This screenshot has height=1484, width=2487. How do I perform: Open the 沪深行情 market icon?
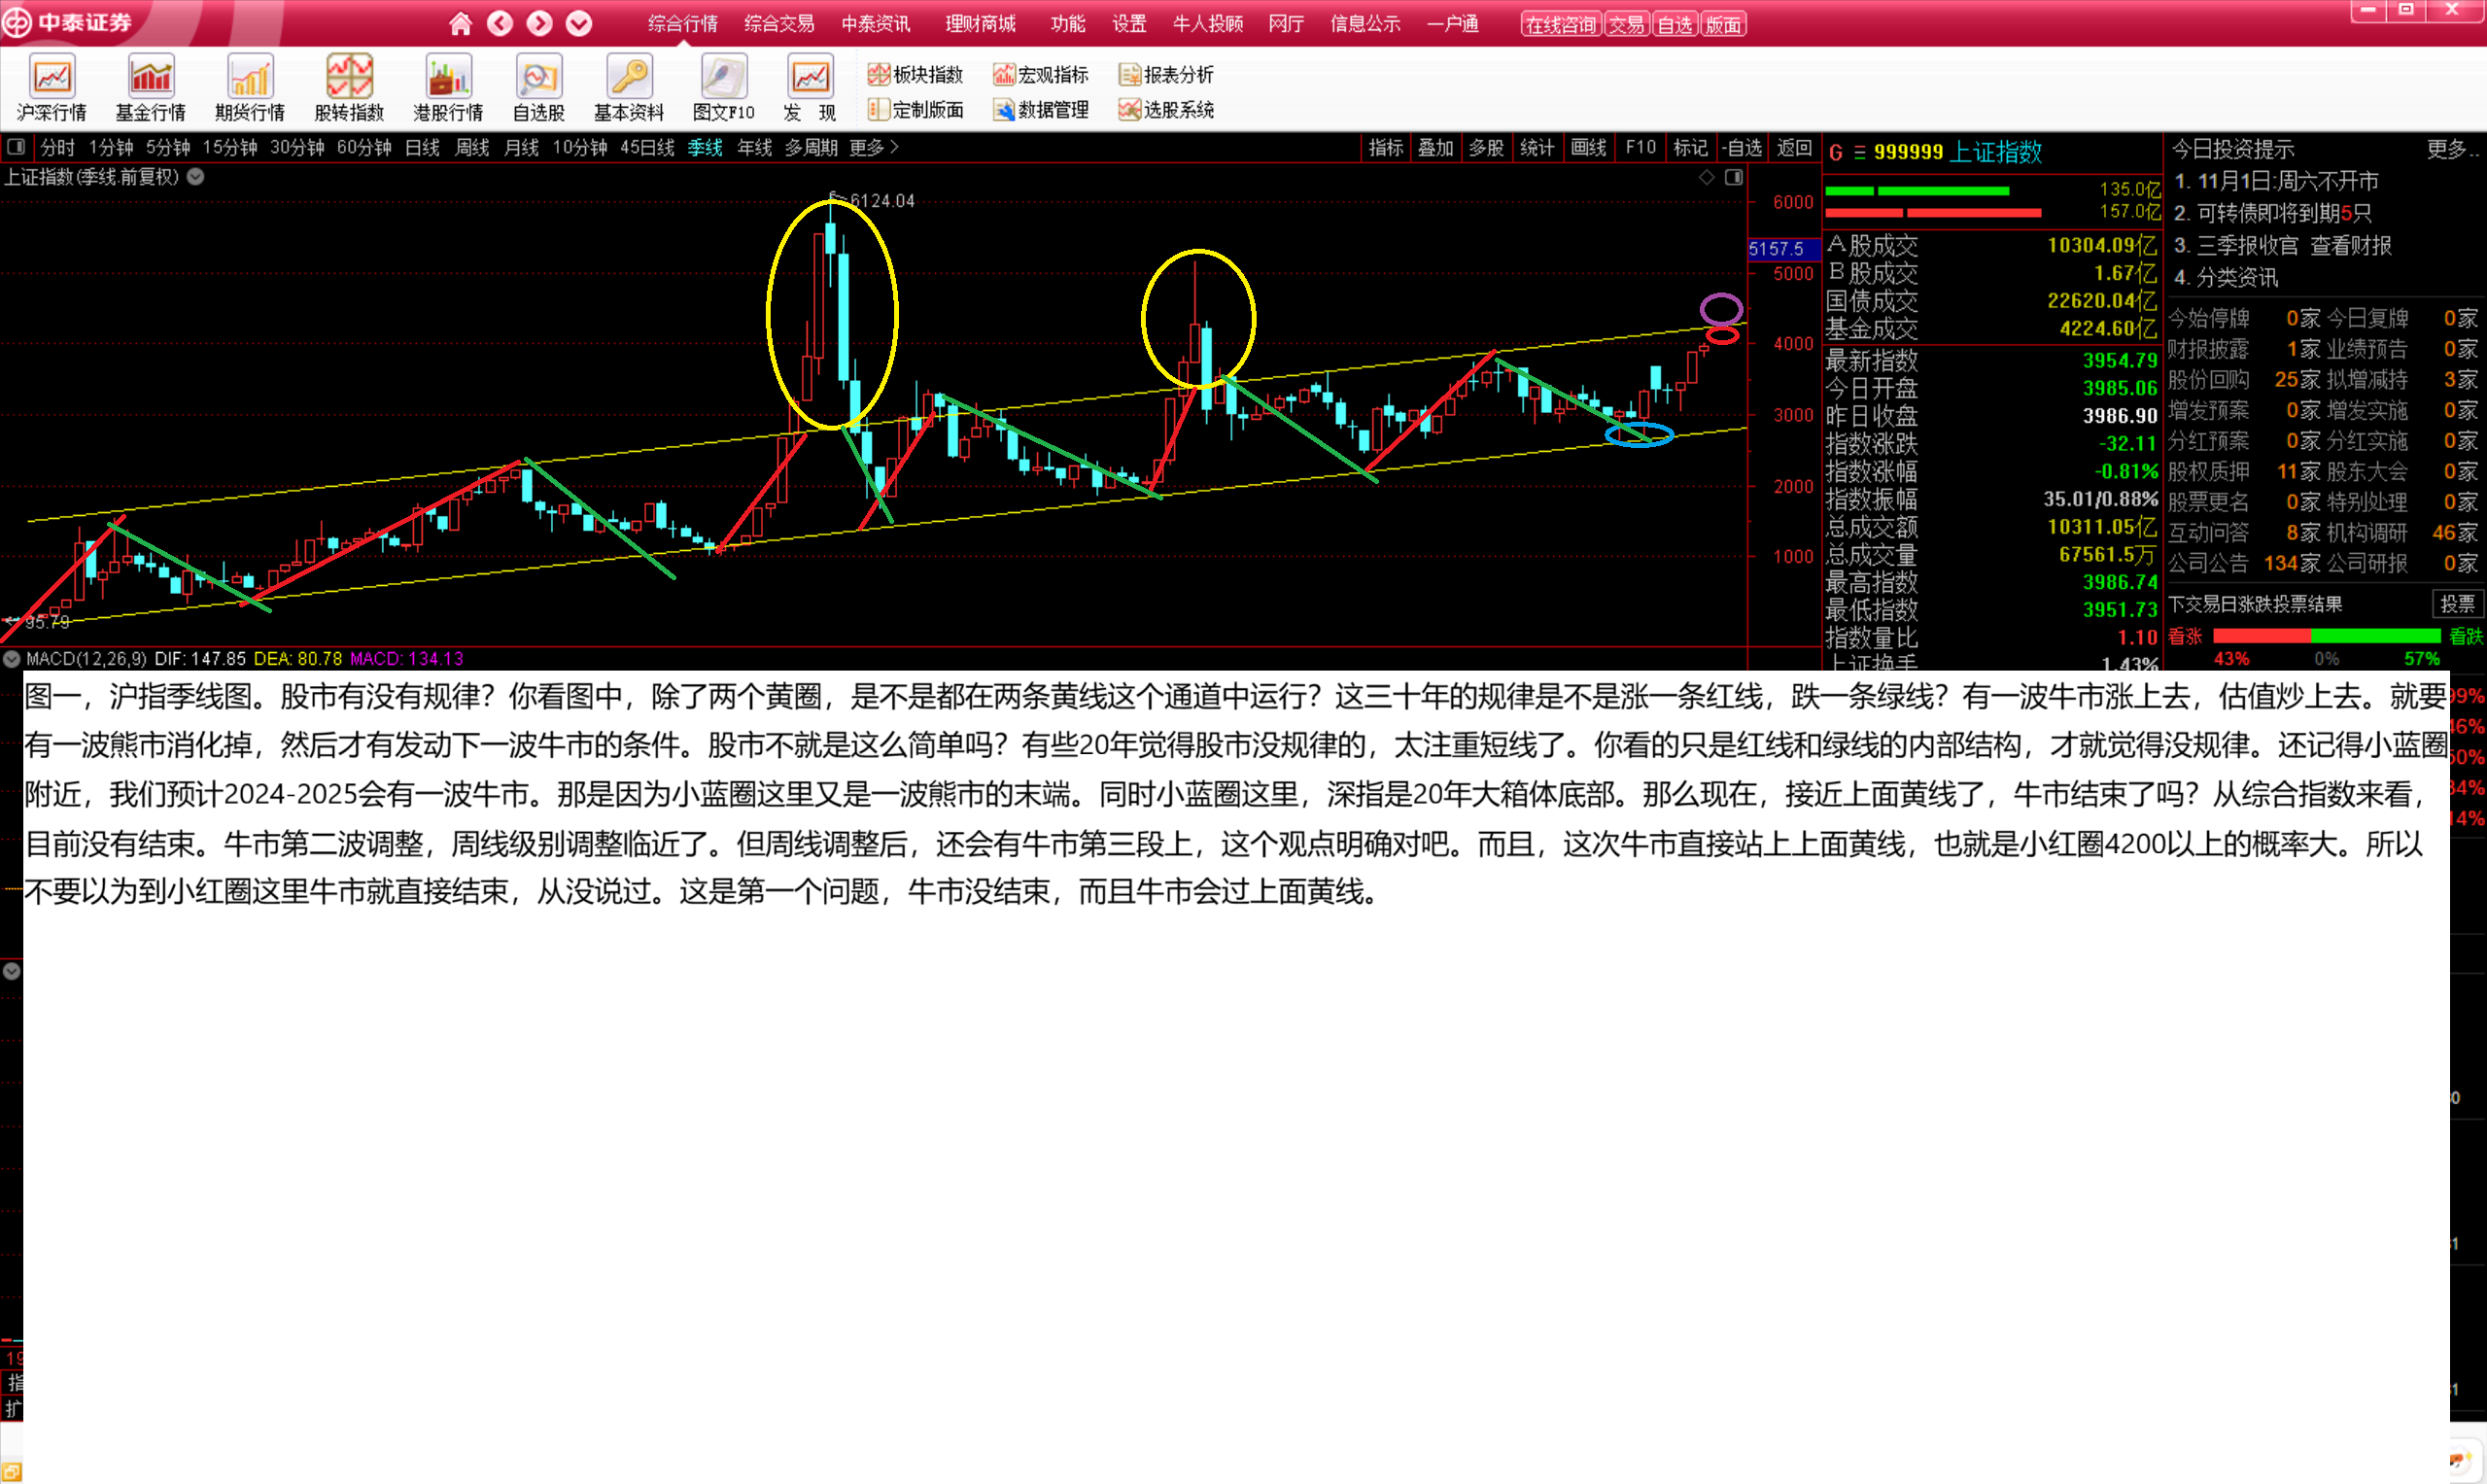[x=52, y=78]
